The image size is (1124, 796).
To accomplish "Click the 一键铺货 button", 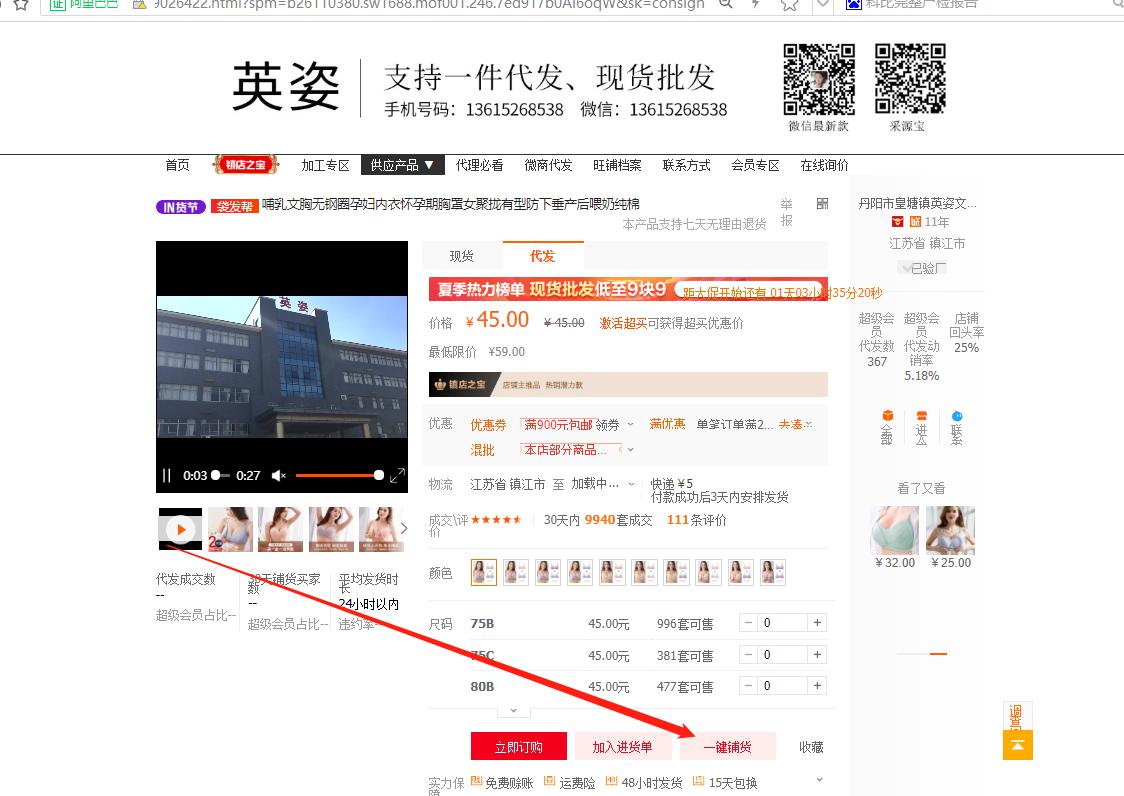I will [728, 746].
